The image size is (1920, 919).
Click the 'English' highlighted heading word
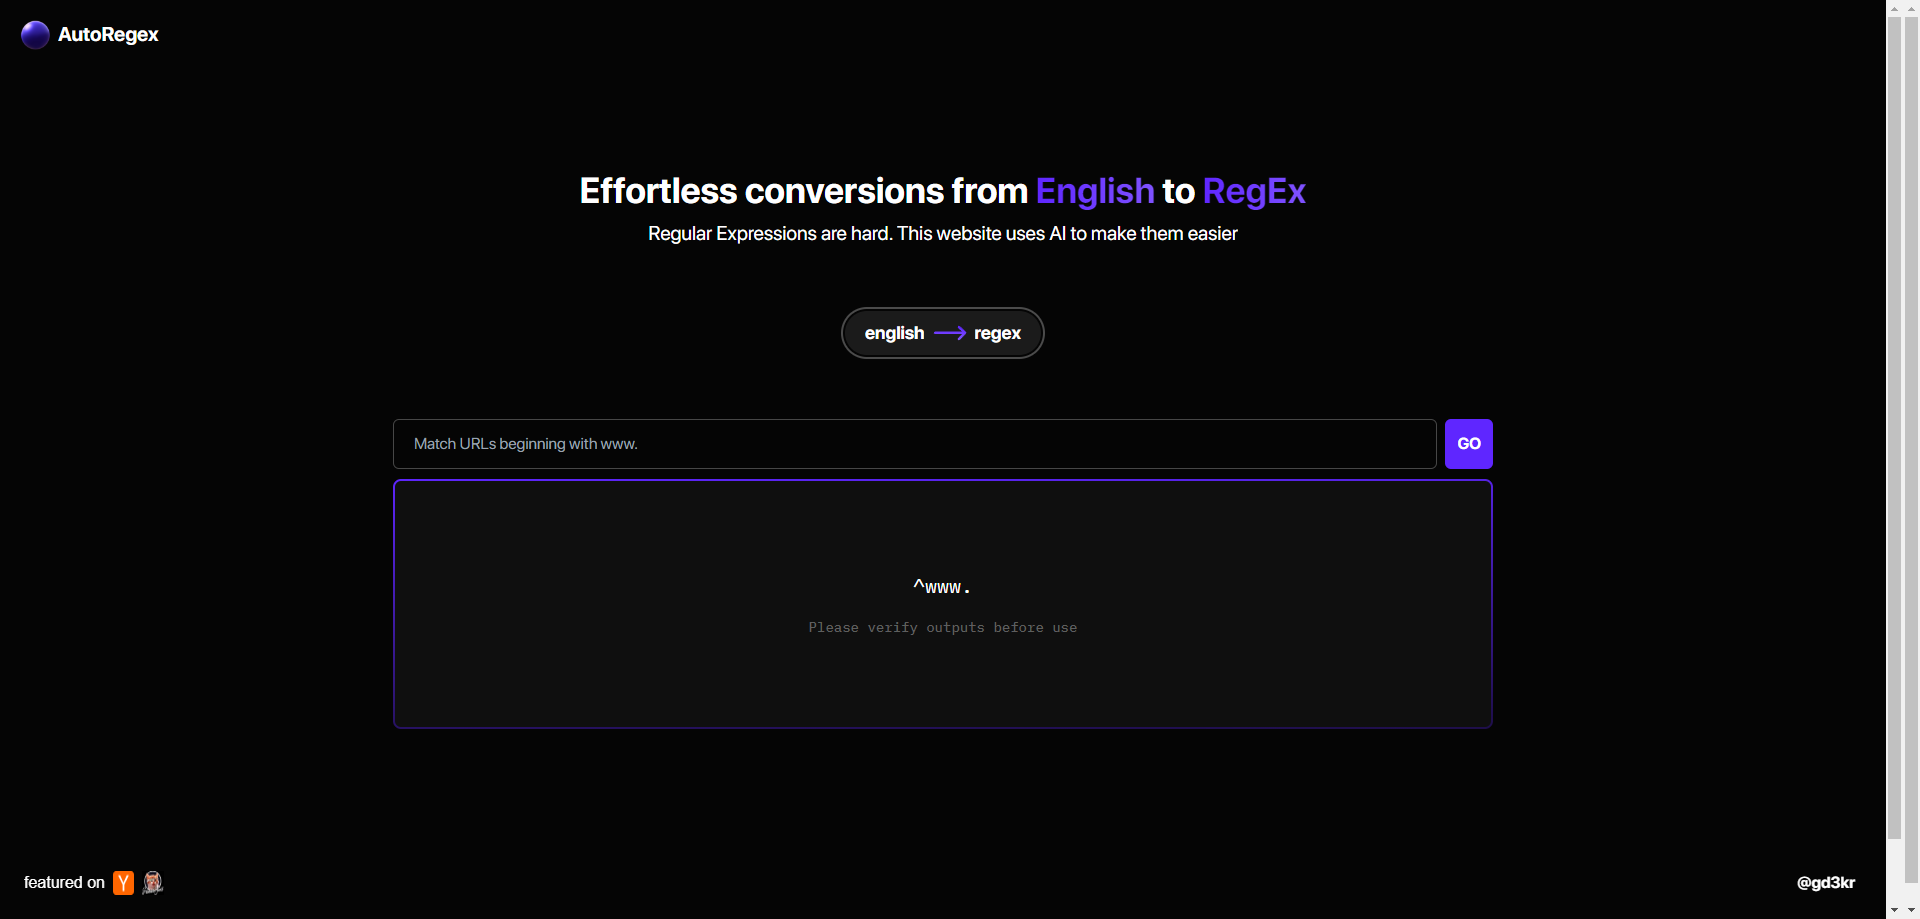tap(1095, 191)
